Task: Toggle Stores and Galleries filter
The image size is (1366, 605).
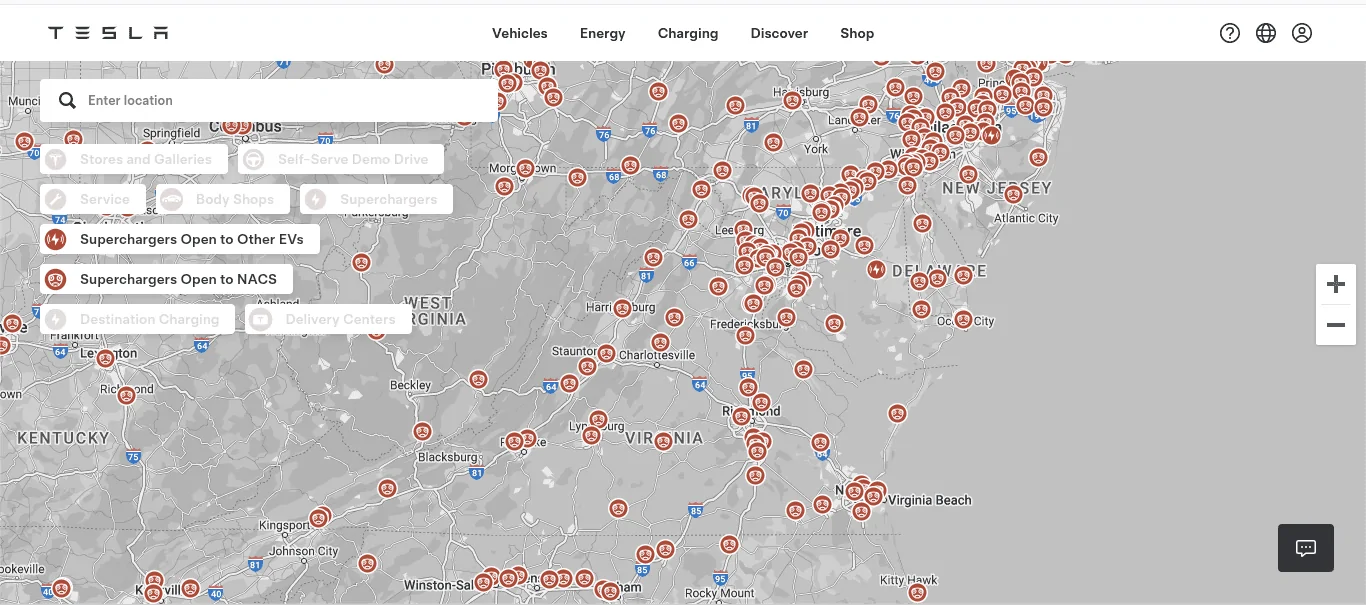Action: pos(134,159)
